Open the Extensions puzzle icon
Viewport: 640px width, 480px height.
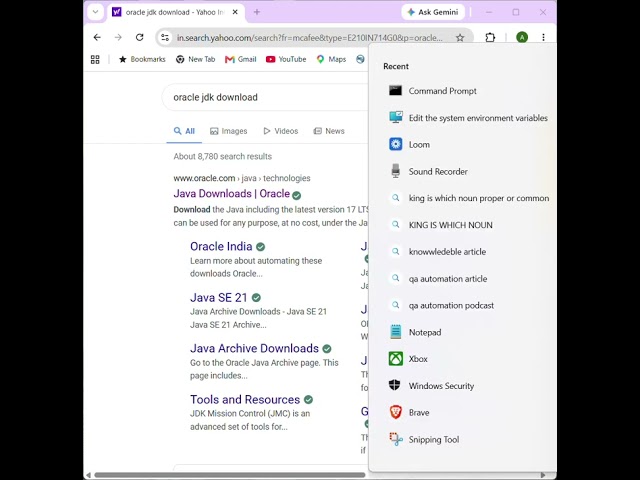click(x=490, y=38)
